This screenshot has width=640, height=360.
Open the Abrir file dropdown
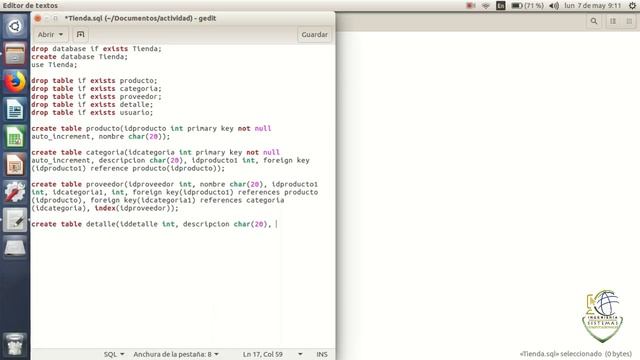pyautogui.click(x=50, y=35)
